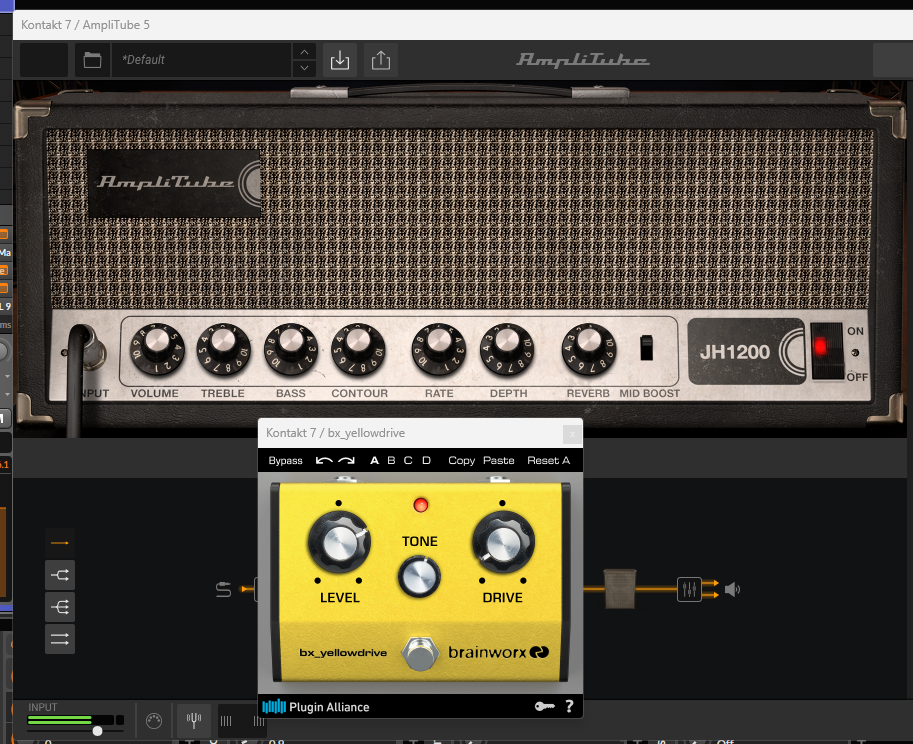This screenshot has height=744, width=913.
Task: Click the round MIDI connector icon in bottom bar
Action: point(154,721)
